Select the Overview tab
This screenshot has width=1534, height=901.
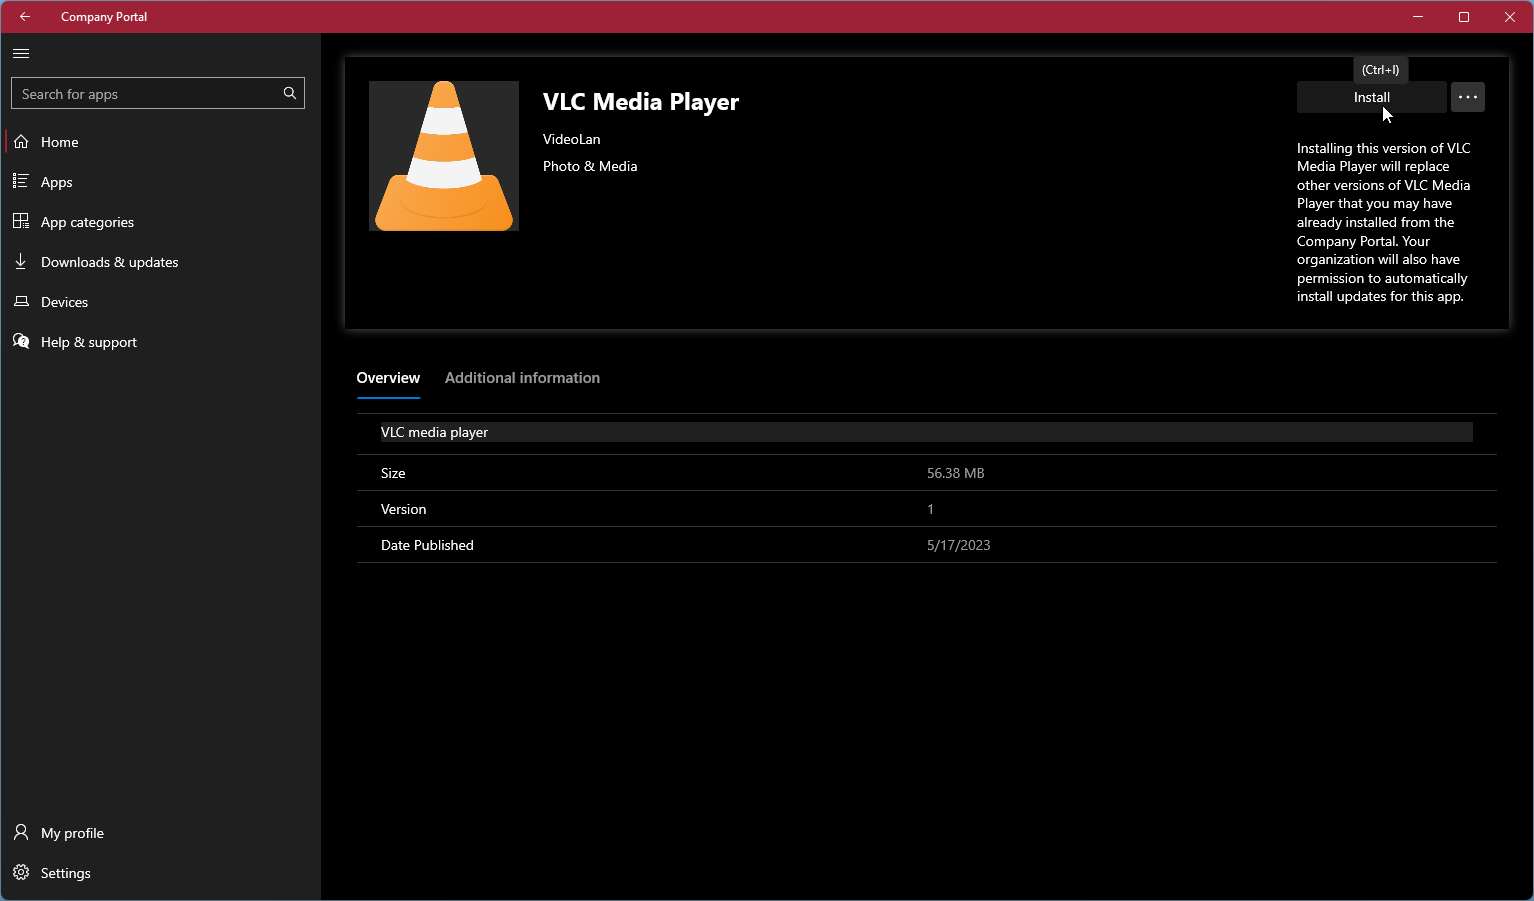click(388, 378)
